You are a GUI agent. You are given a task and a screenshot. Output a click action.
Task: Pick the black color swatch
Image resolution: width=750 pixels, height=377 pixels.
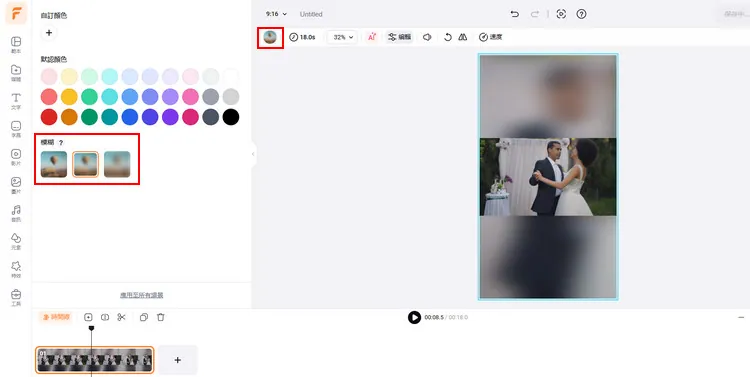click(231, 117)
